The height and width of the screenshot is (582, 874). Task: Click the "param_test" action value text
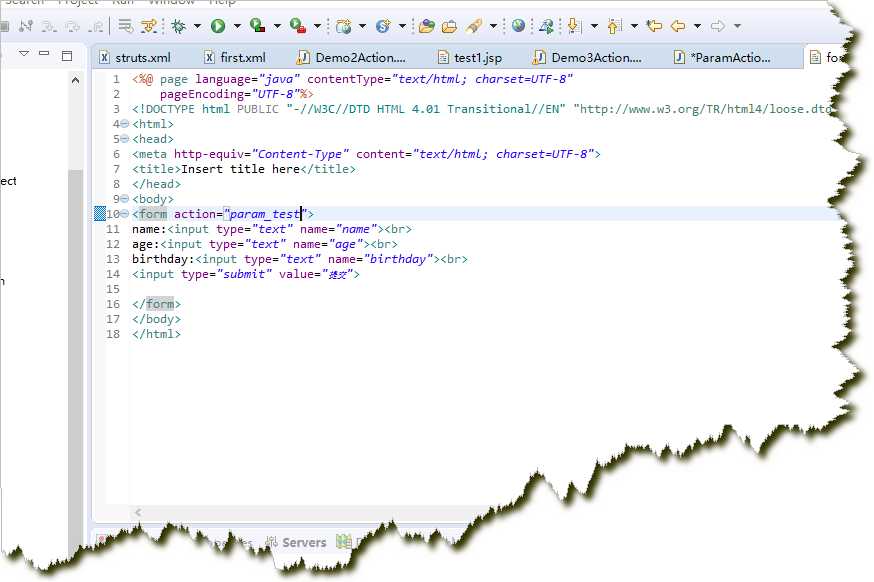pos(265,214)
